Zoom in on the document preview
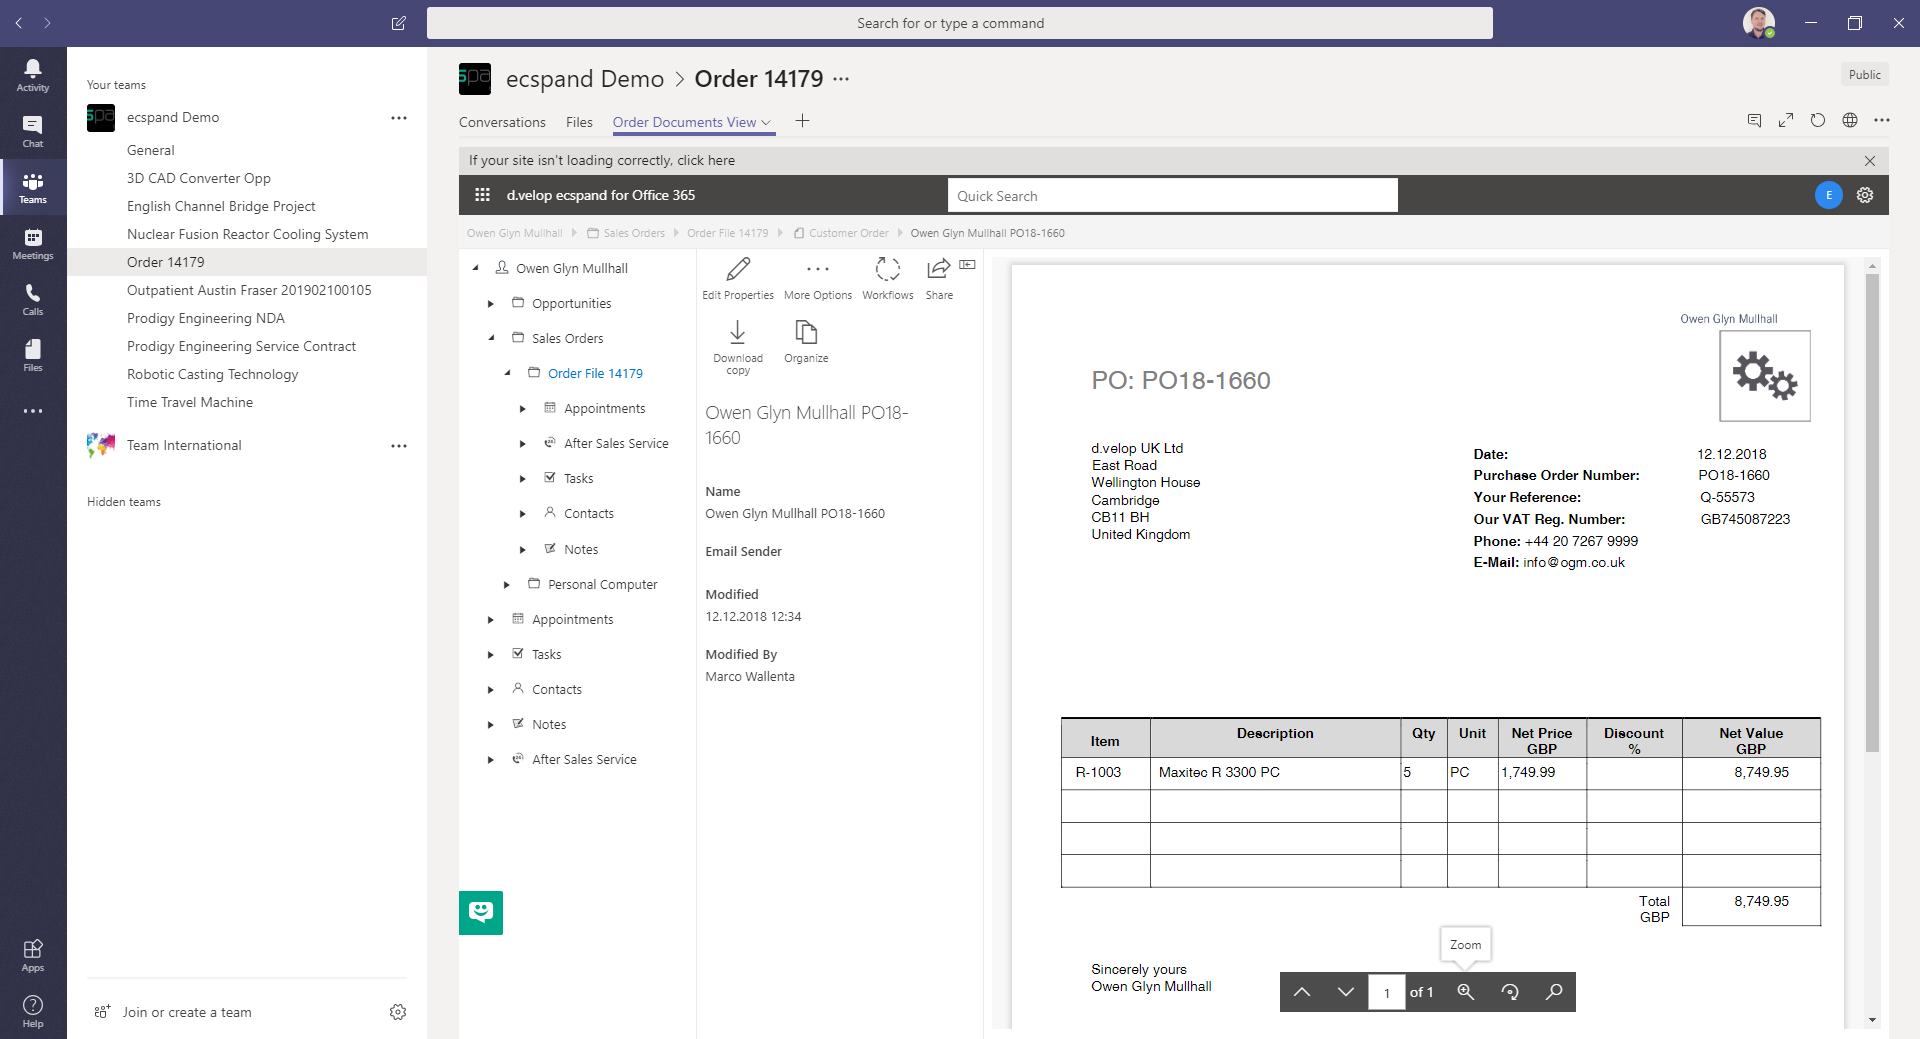The height and width of the screenshot is (1039, 1920). [x=1465, y=992]
